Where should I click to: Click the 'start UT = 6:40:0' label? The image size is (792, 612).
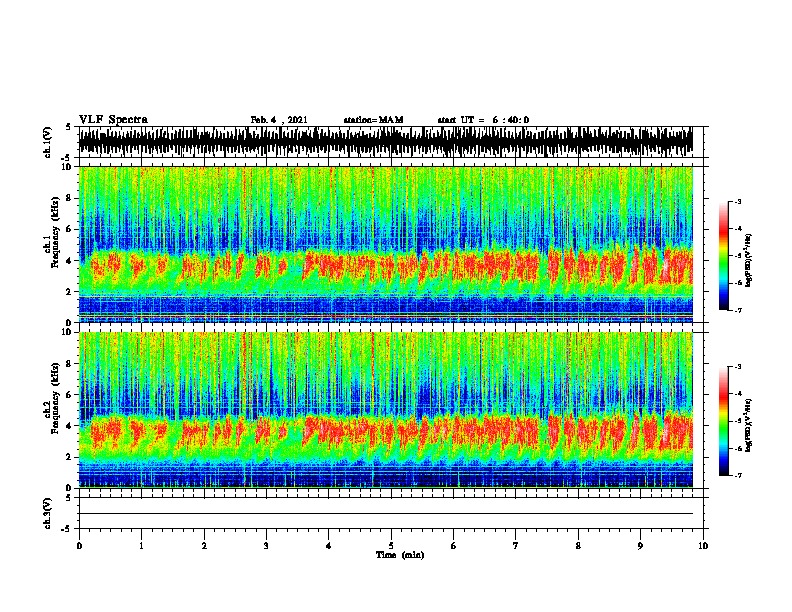483,120
